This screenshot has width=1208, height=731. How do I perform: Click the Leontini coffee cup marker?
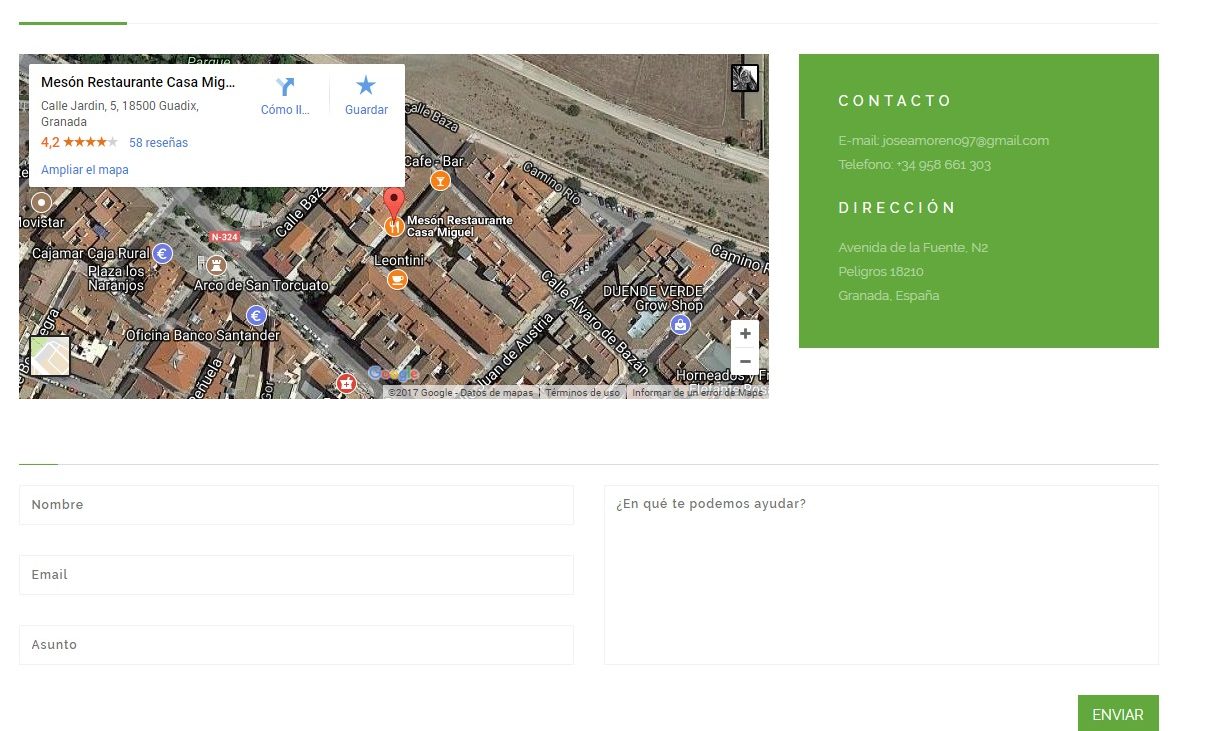click(x=397, y=279)
